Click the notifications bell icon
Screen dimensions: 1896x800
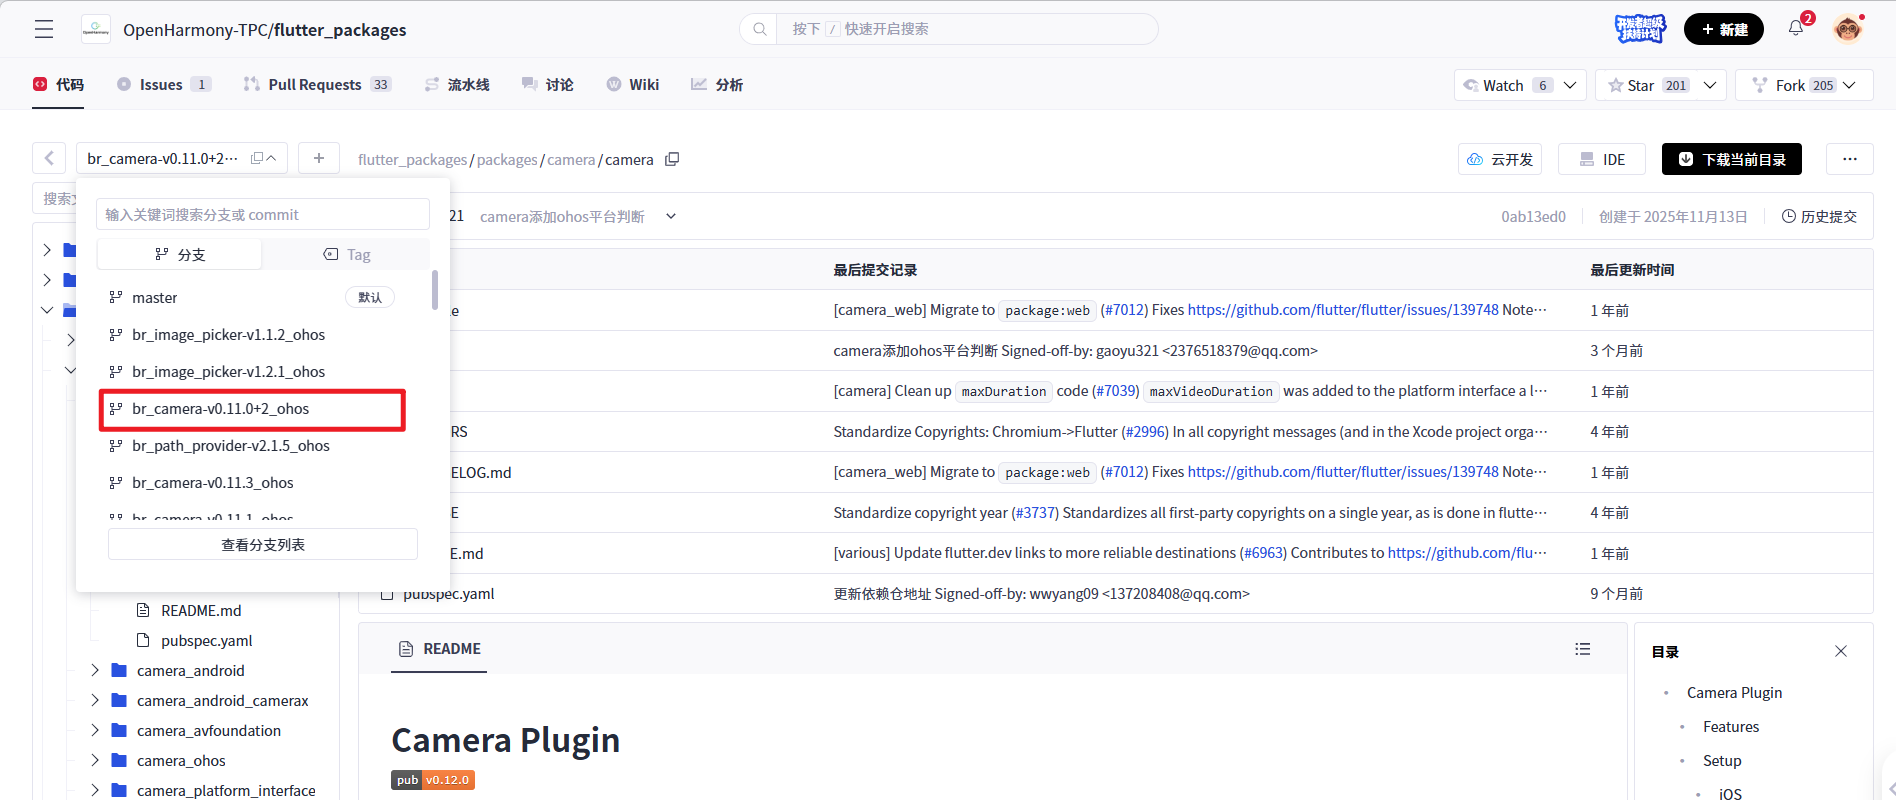pyautogui.click(x=1796, y=28)
